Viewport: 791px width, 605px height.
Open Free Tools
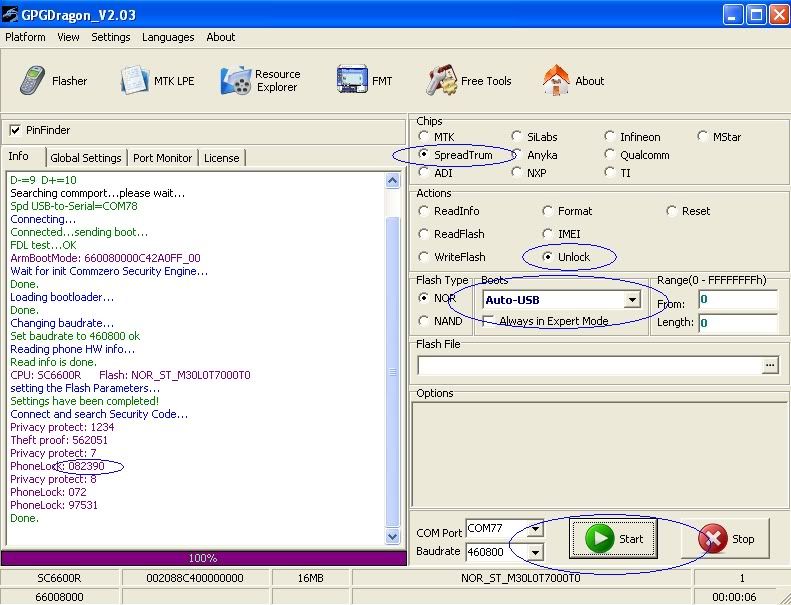469,81
